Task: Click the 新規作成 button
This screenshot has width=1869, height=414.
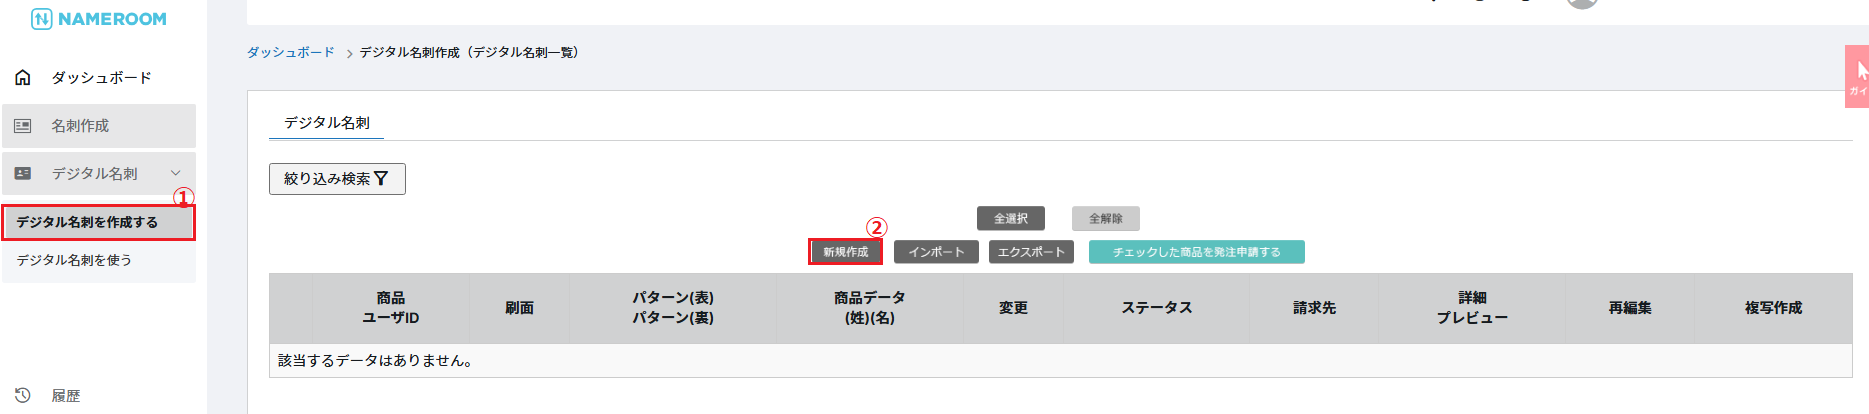Action: pos(846,252)
